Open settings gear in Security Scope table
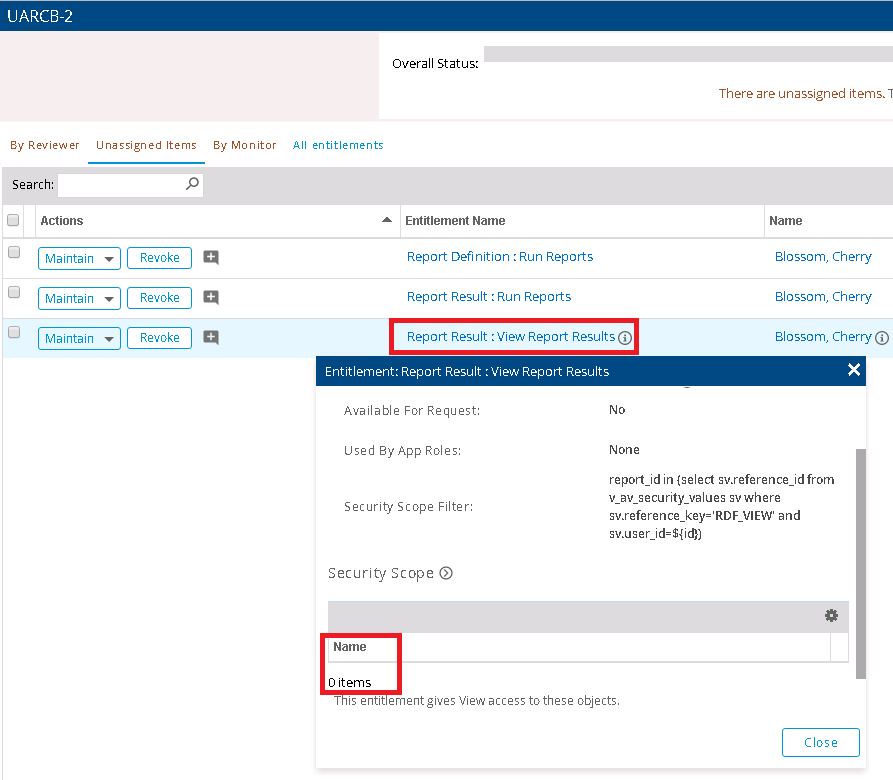Viewport: 893px width, 780px height. click(x=831, y=616)
